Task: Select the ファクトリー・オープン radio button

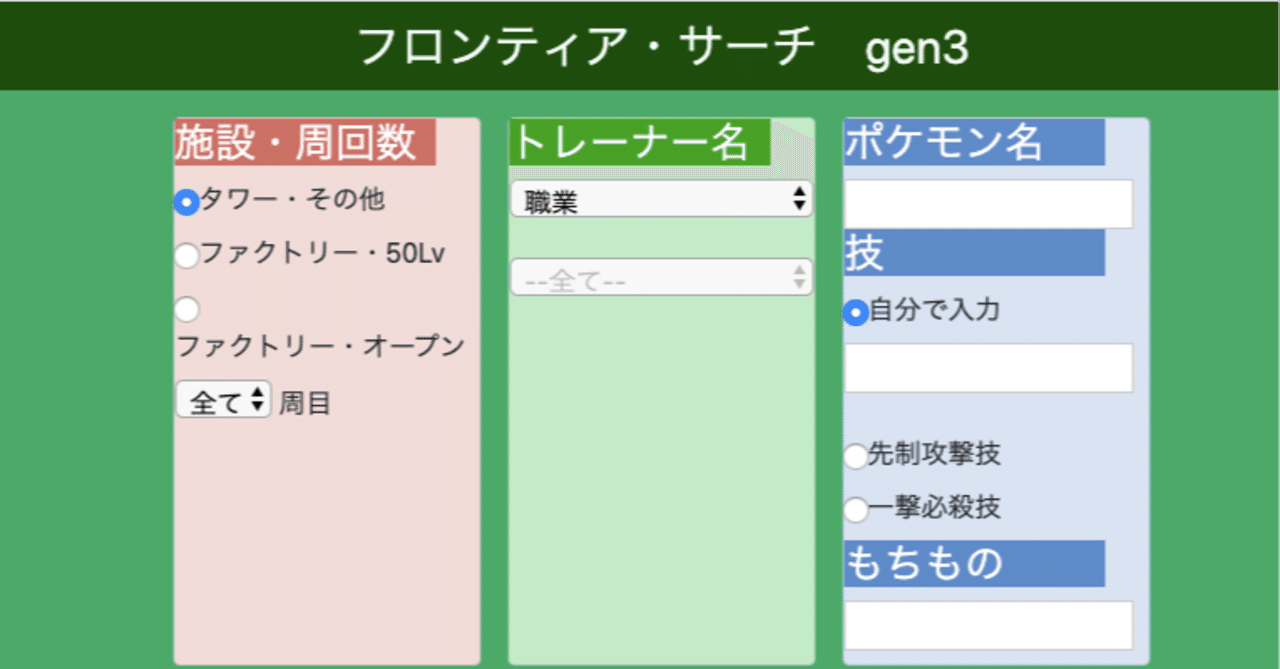Action: click(187, 310)
